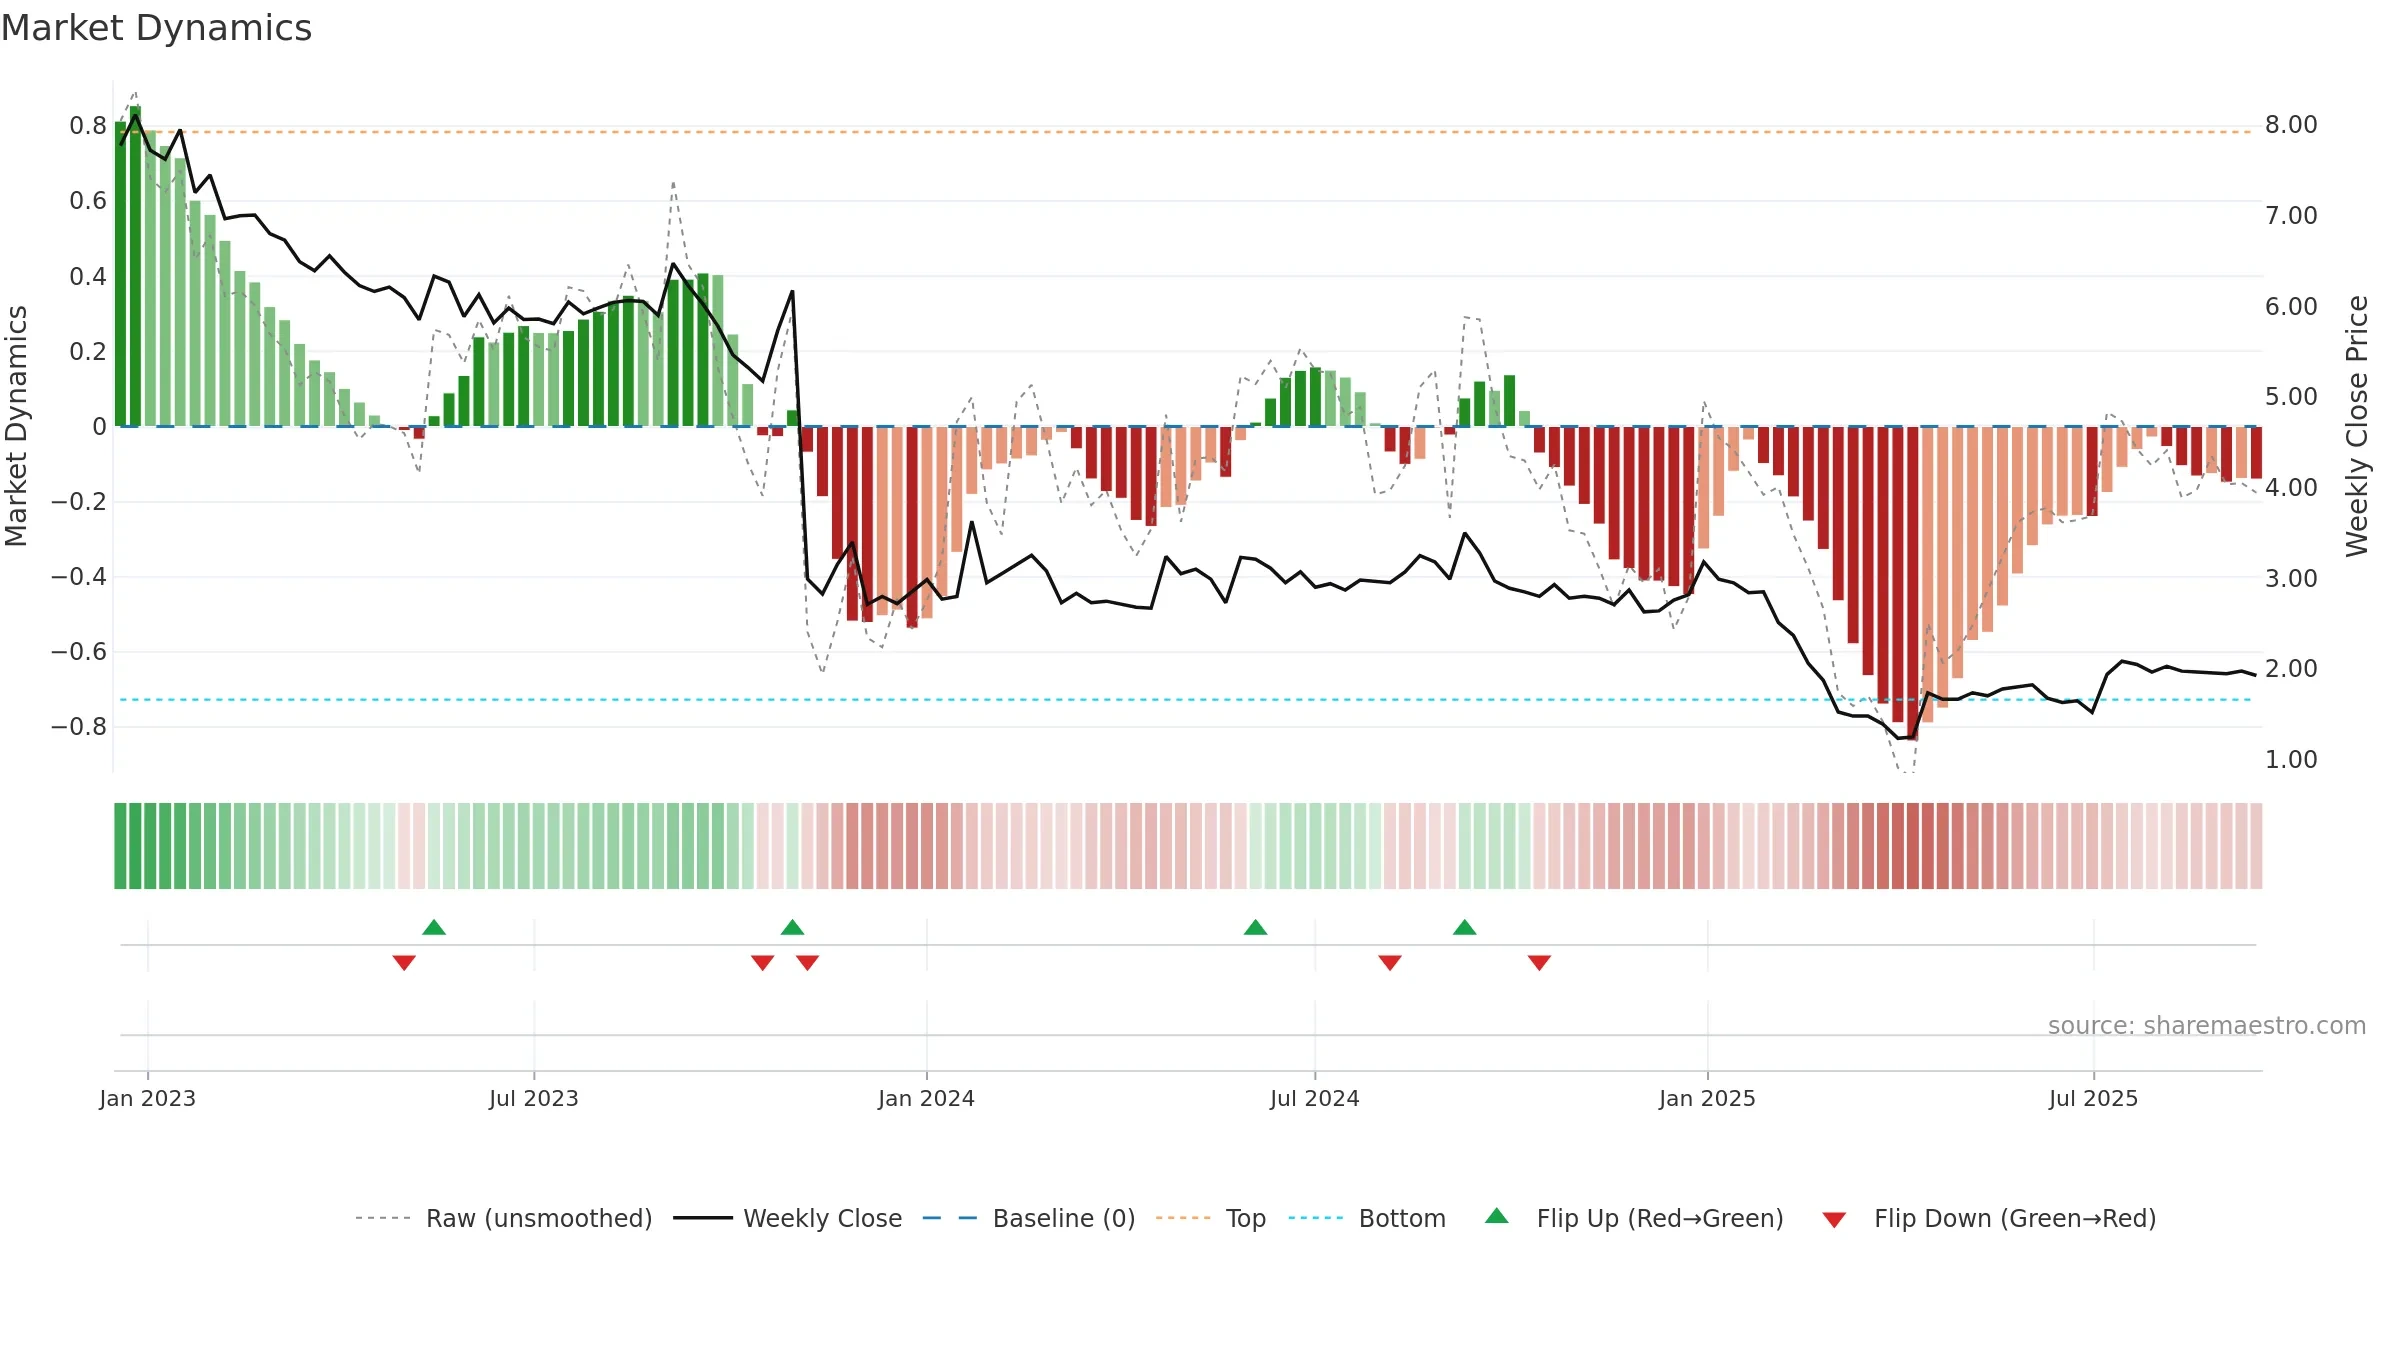Click the blue dashed Baseline line sample in legend
Viewport: 2400px width, 1350px height.
pos(950,1218)
